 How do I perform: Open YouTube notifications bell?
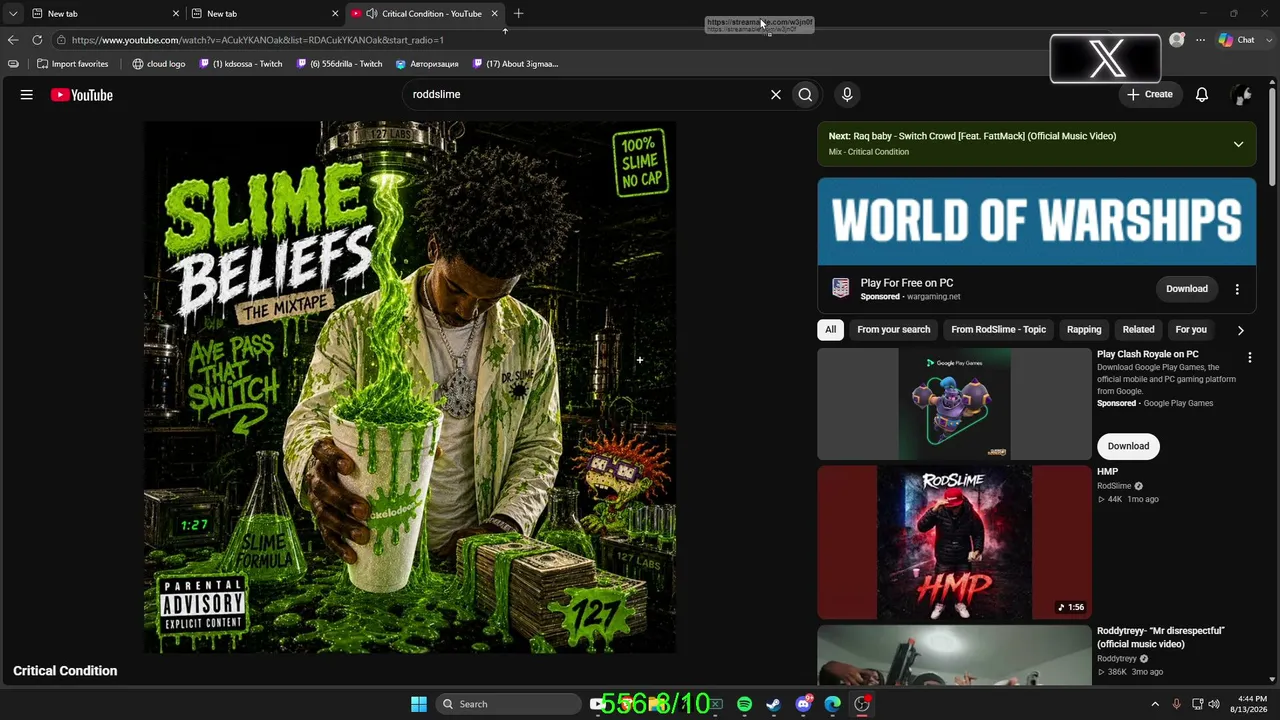pyautogui.click(x=1202, y=94)
